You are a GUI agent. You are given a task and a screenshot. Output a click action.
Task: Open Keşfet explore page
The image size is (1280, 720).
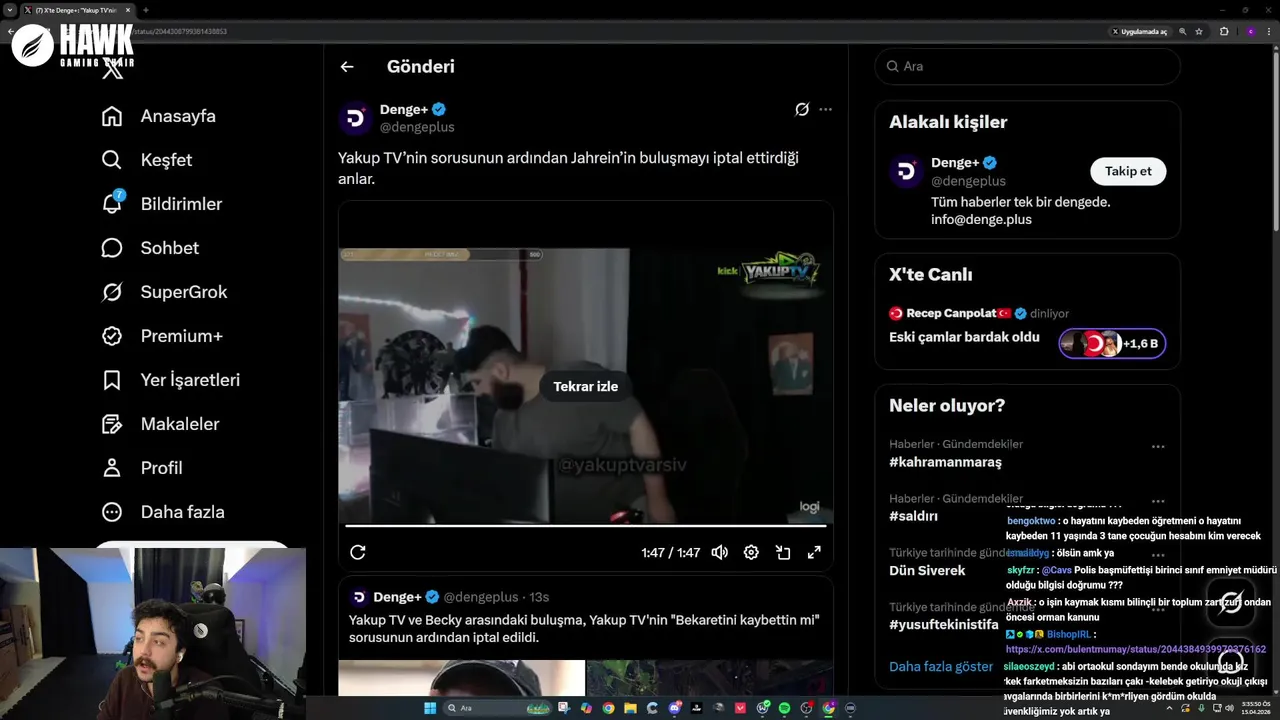tap(146, 160)
